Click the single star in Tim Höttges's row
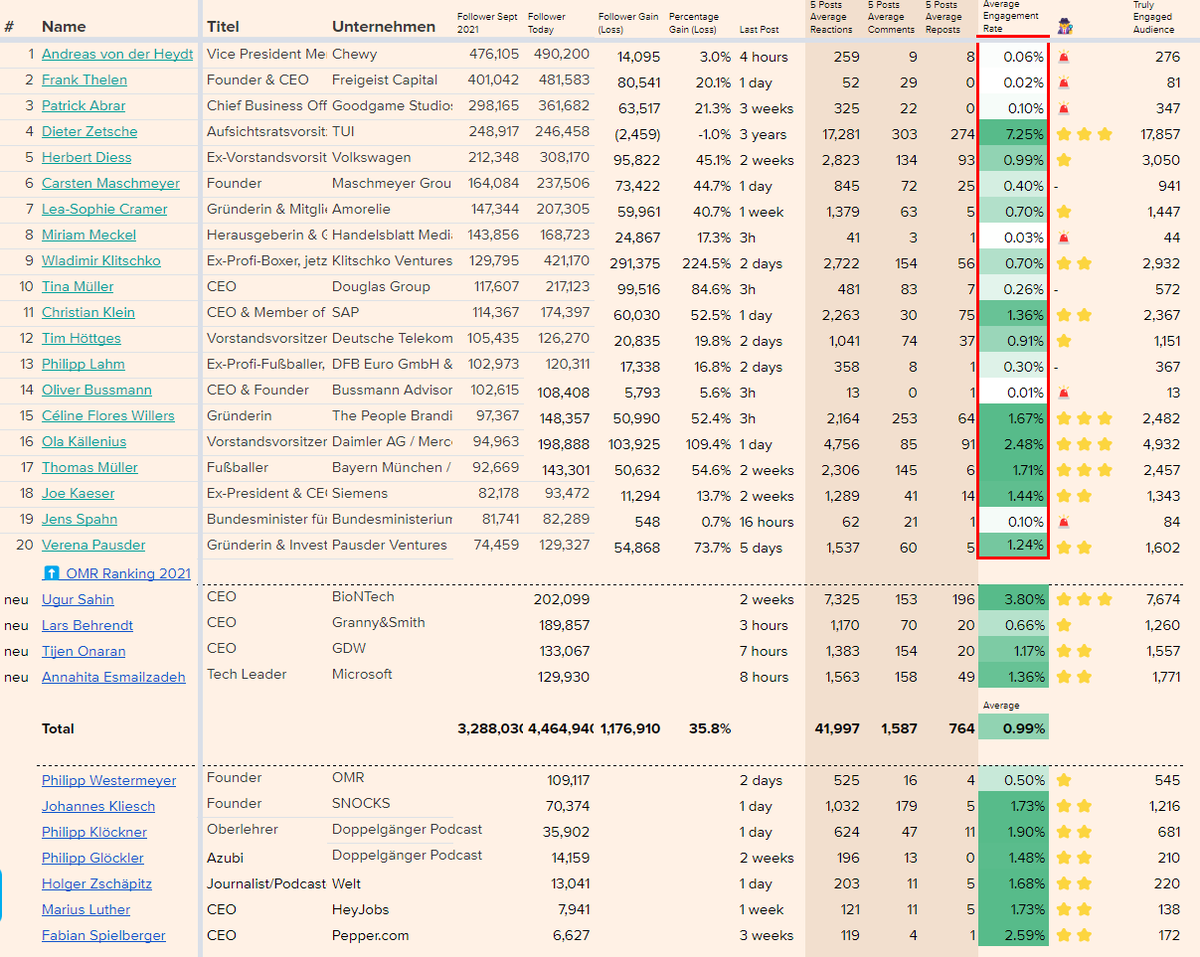Viewport: 1200px width, 957px height. coord(1064,341)
